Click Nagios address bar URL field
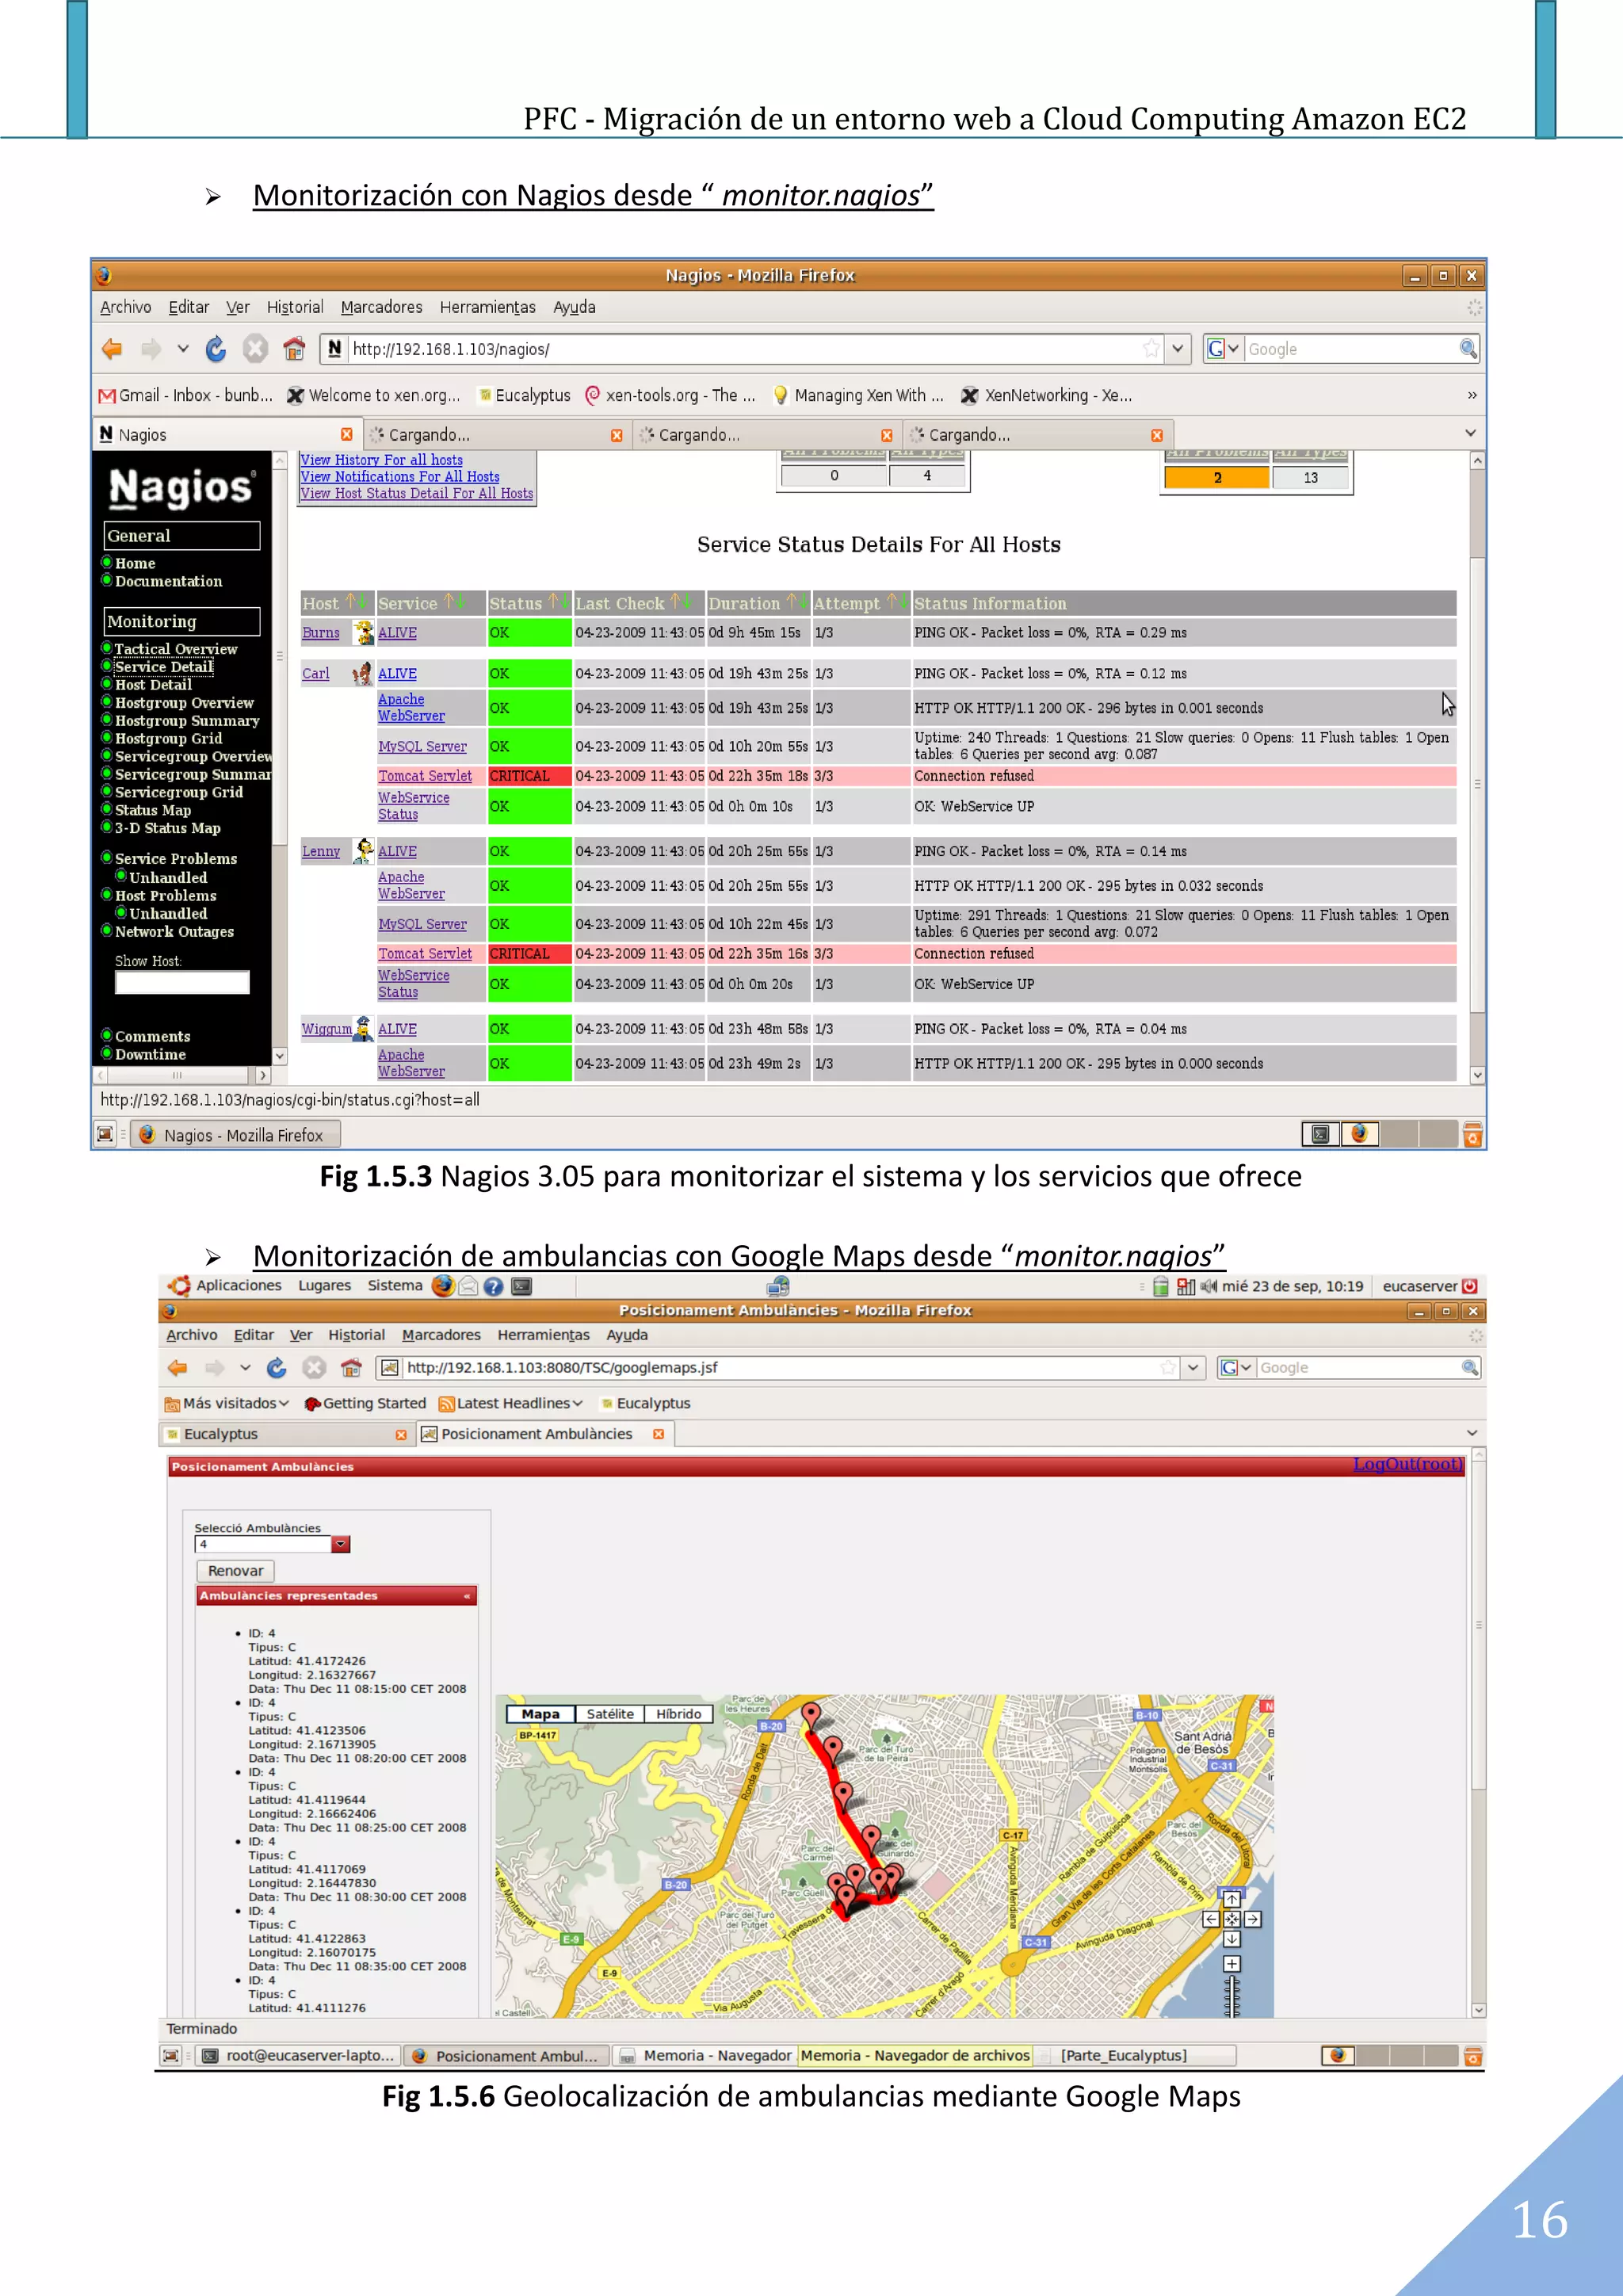Viewport: 1623px width, 2296px height. pyautogui.click(x=745, y=349)
